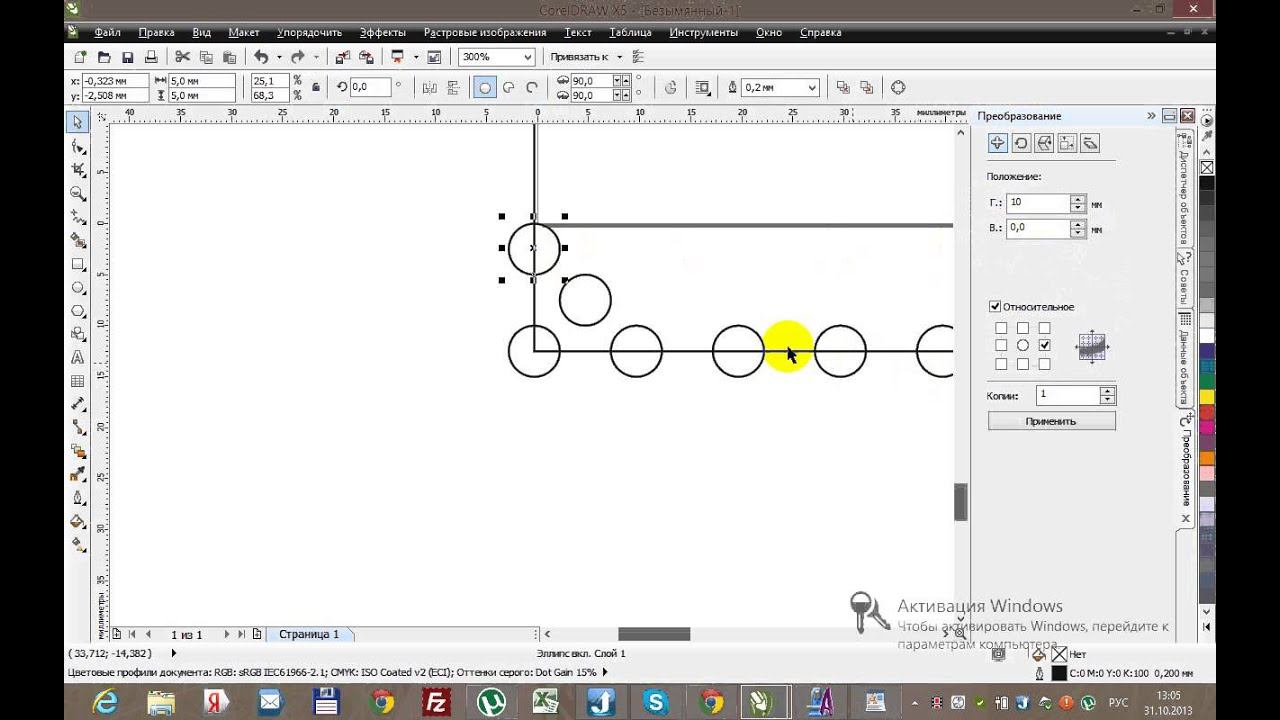Viewport: 1280px width, 720px height.
Task: Select the Fill tool in the toolbox
Action: click(x=77, y=521)
